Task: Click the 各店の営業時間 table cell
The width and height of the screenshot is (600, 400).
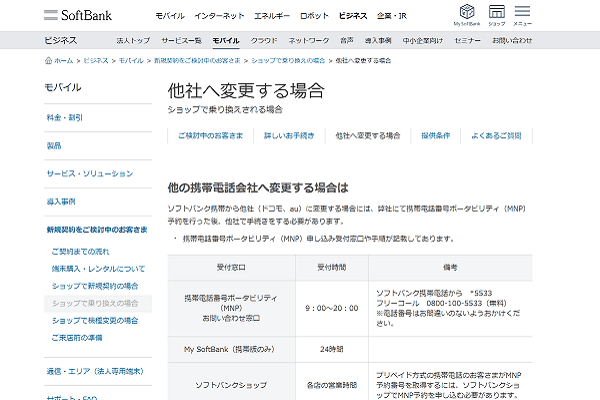Action: coord(332,385)
